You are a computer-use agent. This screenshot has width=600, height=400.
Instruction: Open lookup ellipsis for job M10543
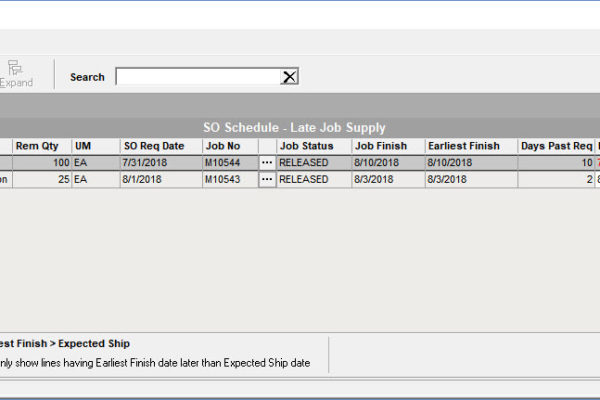point(267,180)
